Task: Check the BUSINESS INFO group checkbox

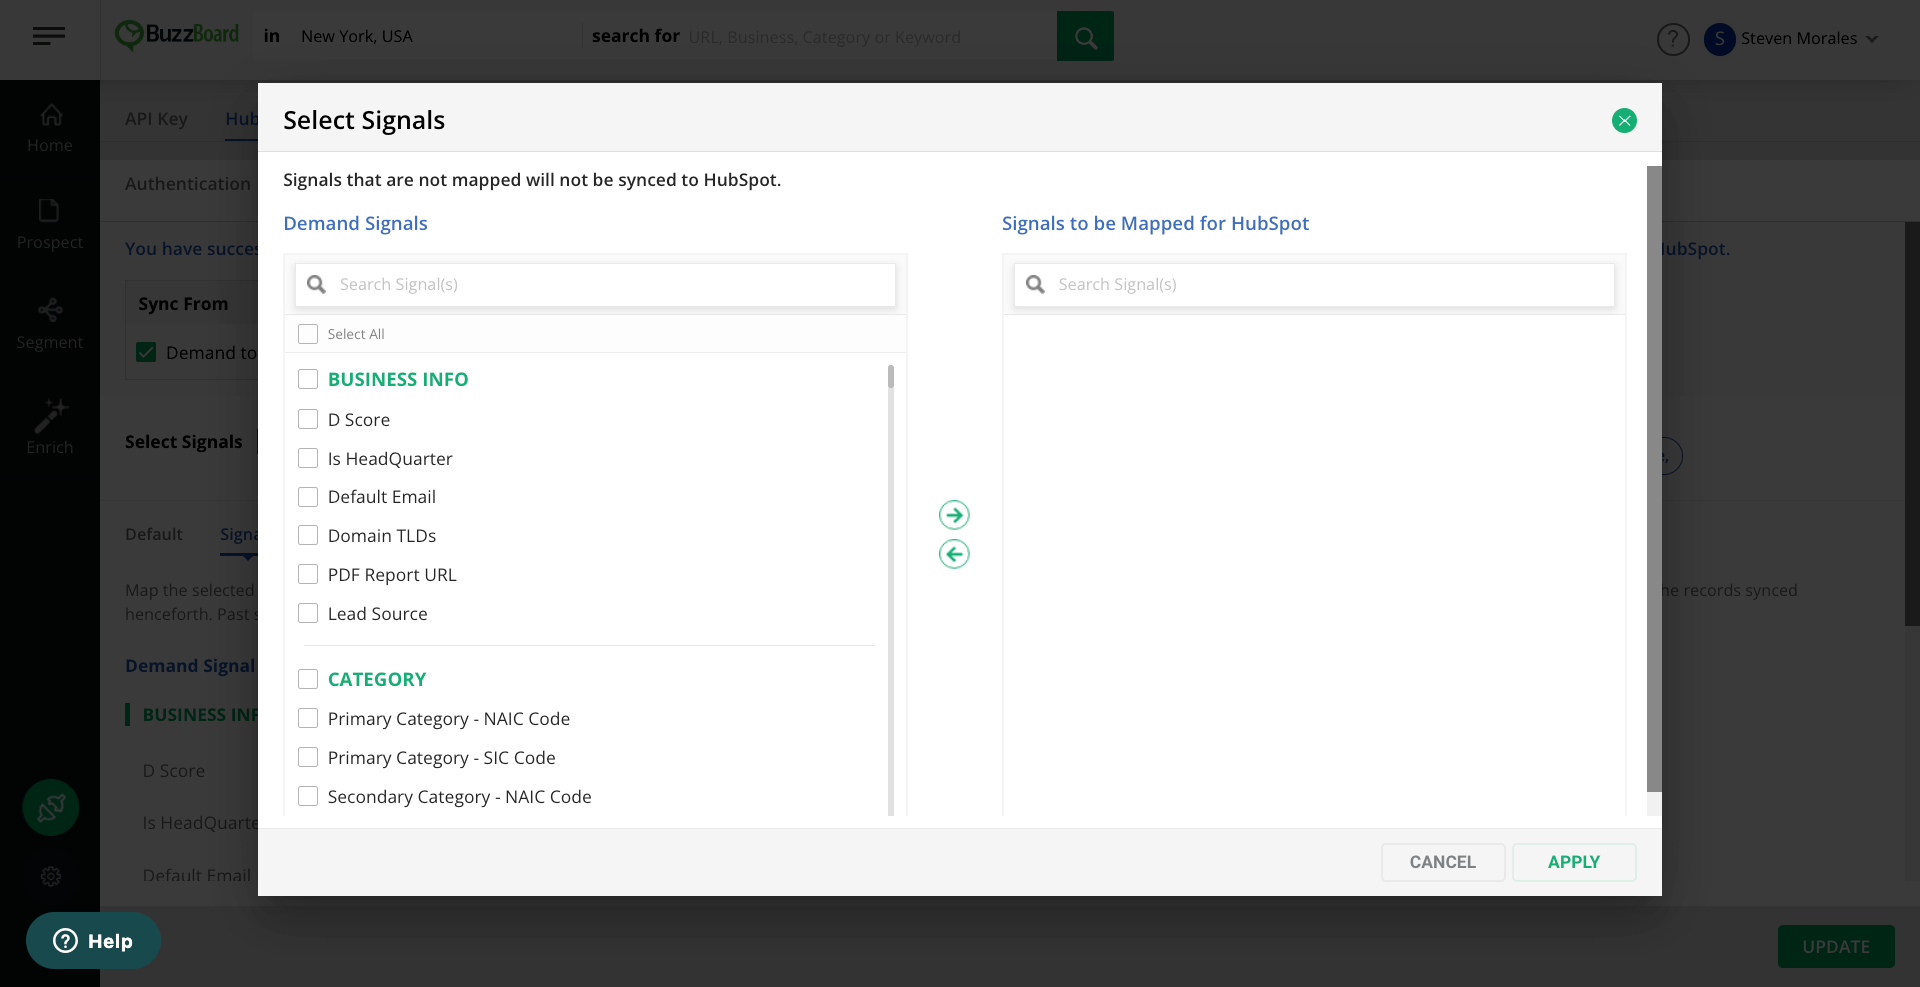Action: (x=308, y=379)
